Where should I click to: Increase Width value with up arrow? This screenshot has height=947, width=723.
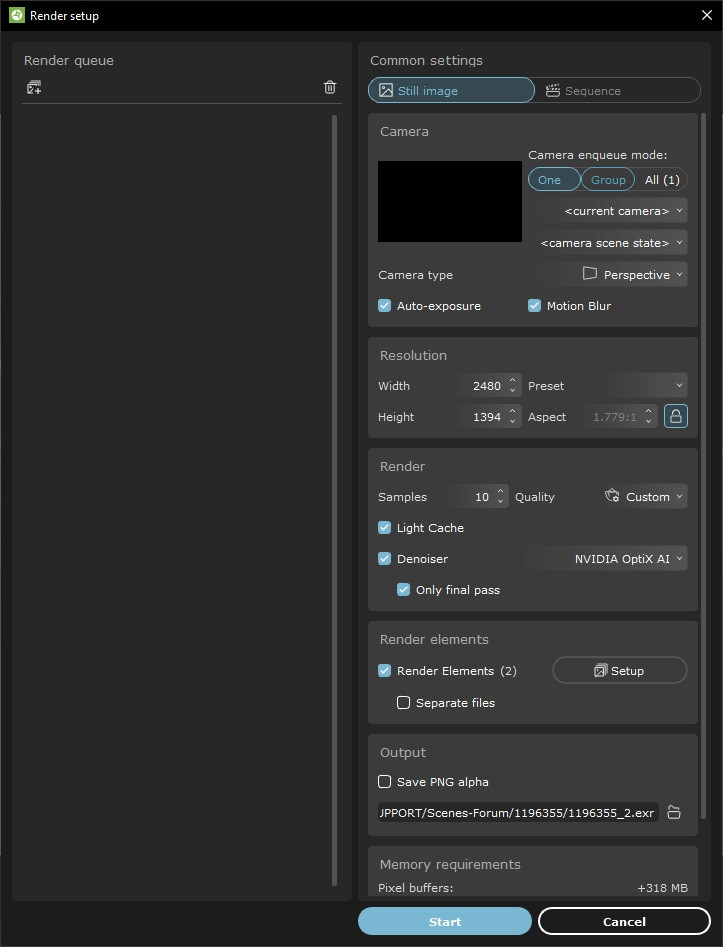point(512,380)
